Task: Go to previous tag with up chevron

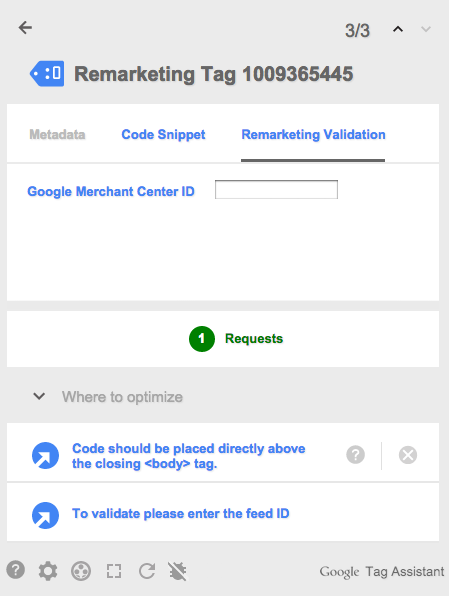Action: 398,29
